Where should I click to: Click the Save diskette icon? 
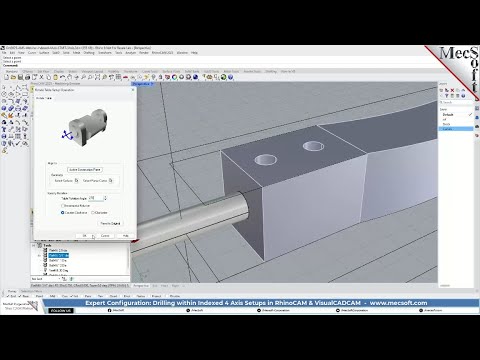coord(20,77)
